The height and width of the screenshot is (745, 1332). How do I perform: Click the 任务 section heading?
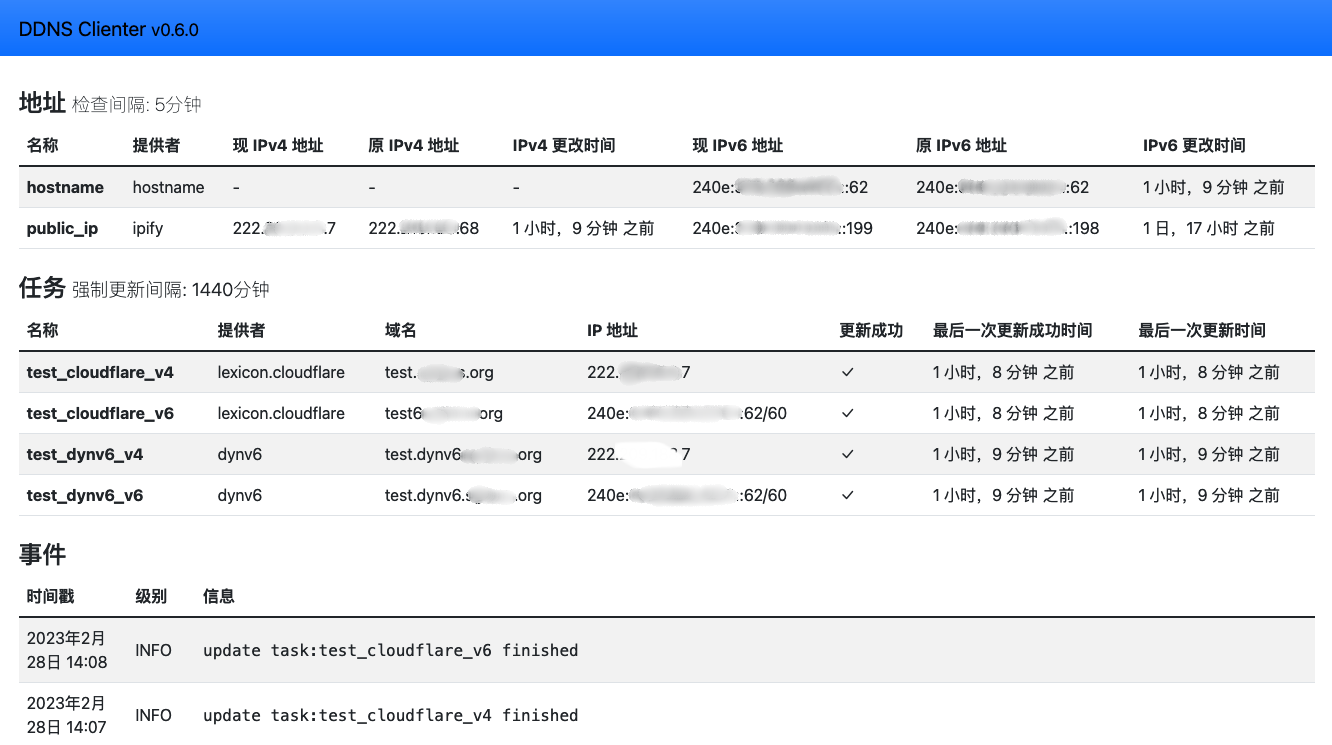[42, 288]
